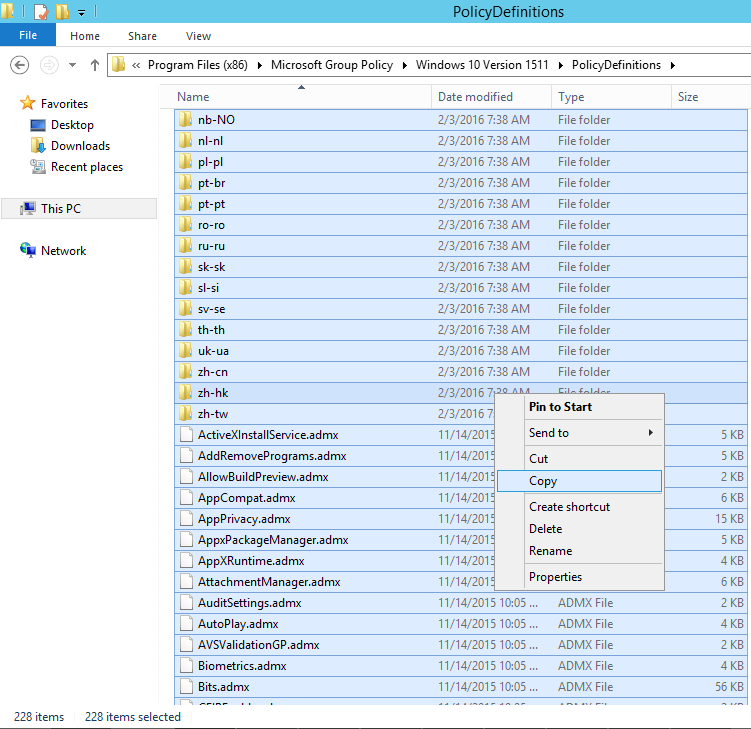This screenshot has height=729, width=751.
Task: Click the th-th folder icon
Action: pyautogui.click(x=185, y=330)
